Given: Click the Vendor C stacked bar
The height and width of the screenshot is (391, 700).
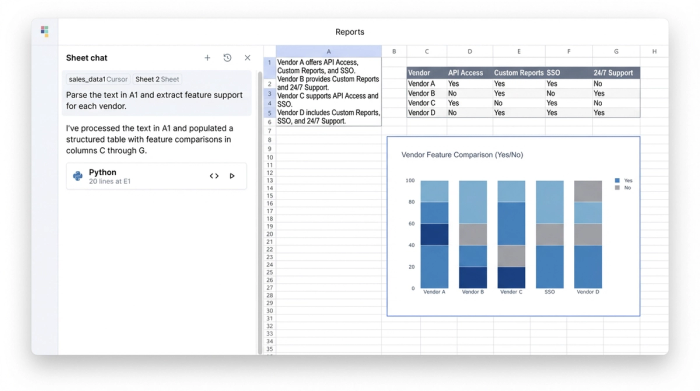Looking at the screenshot, I should point(511,234).
